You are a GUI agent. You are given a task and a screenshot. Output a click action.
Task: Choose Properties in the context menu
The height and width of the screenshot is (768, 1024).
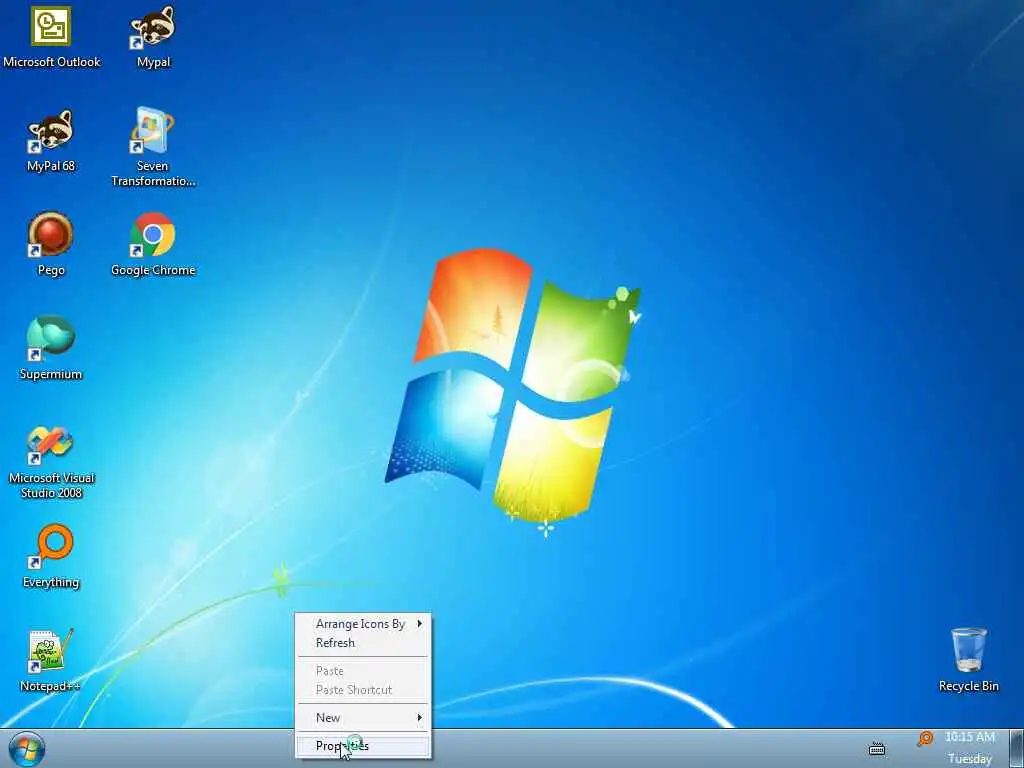(x=363, y=746)
